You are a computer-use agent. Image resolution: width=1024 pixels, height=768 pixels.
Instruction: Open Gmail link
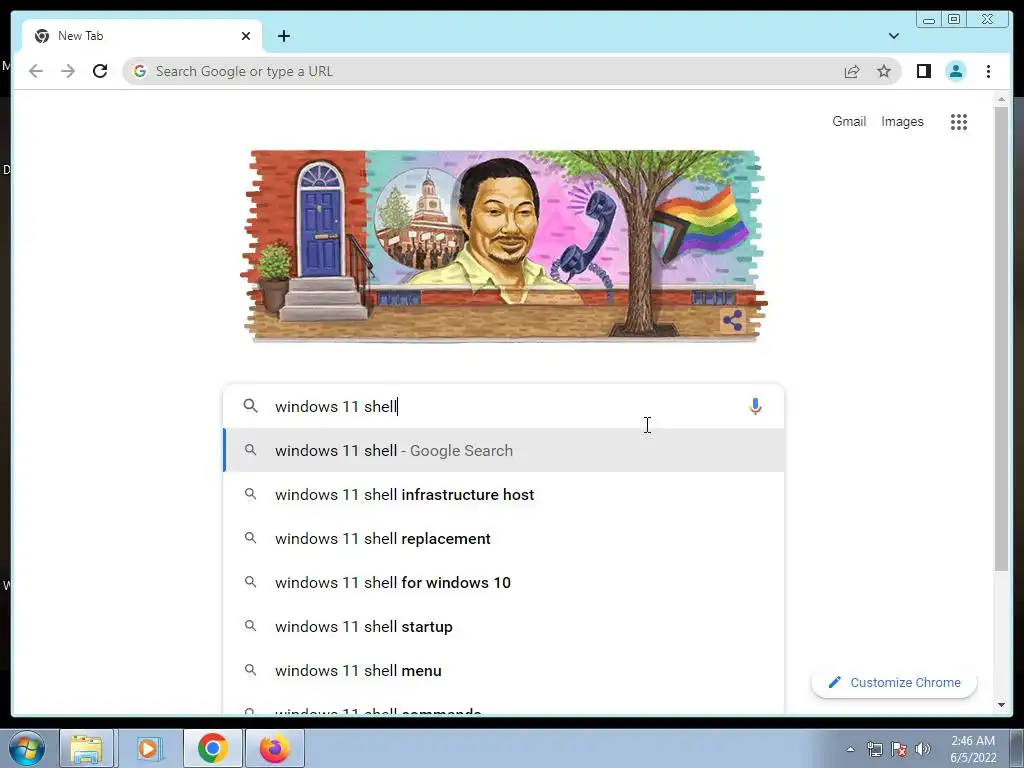(x=849, y=121)
